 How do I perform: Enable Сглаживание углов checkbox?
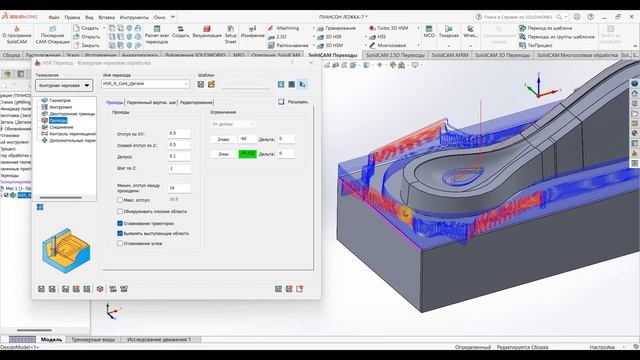click(x=120, y=243)
